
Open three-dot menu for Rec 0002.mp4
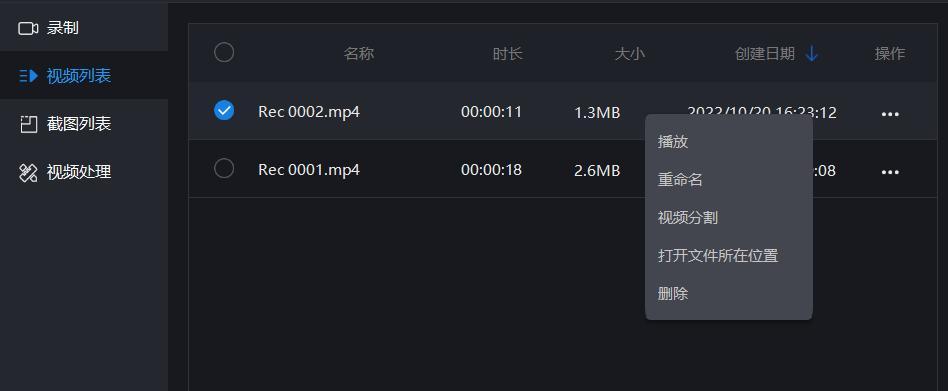pyautogui.click(x=890, y=114)
